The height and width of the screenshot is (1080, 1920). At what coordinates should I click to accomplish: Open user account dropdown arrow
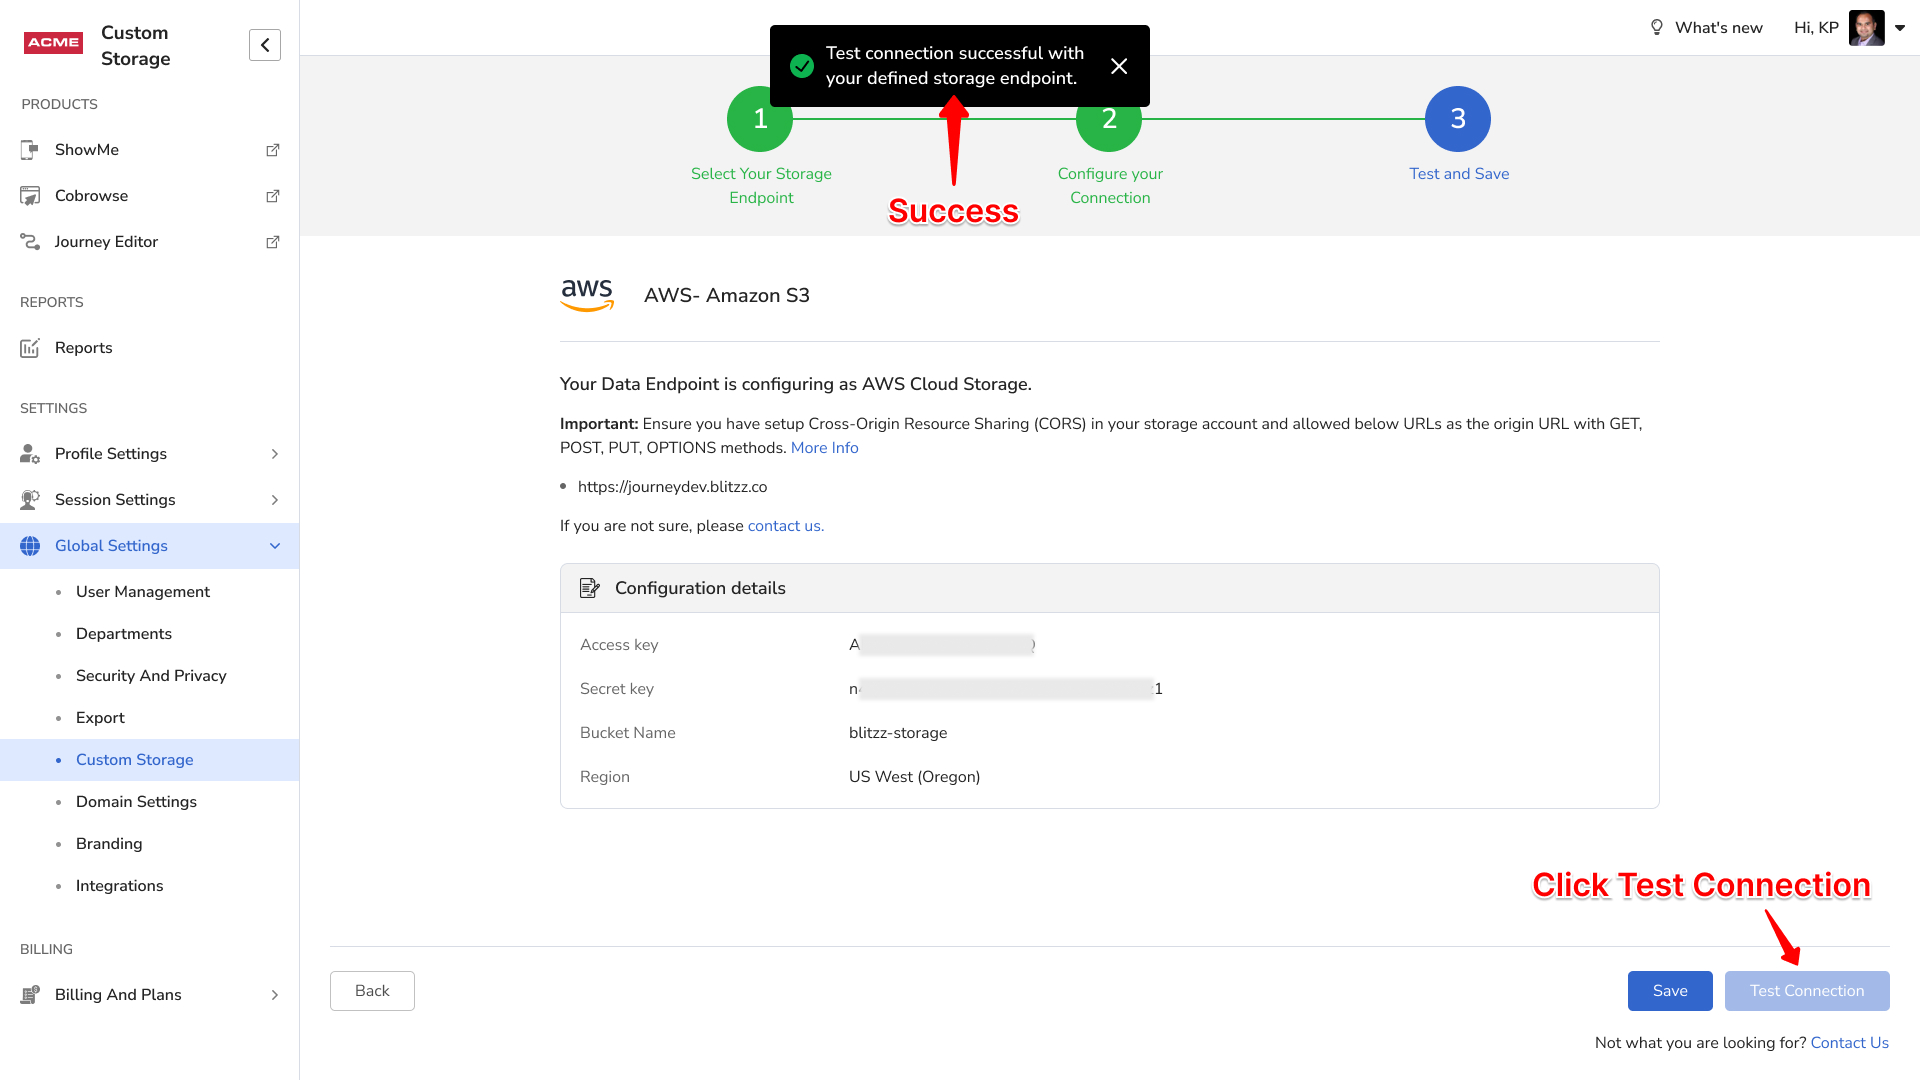[x=1900, y=28]
